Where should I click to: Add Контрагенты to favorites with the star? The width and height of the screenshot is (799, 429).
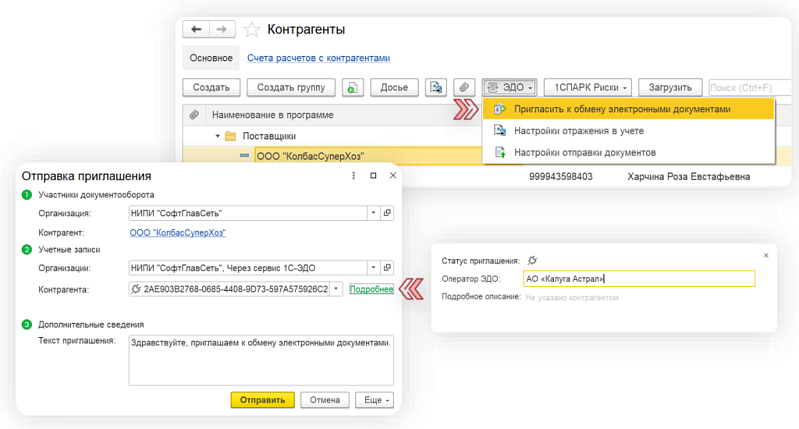(251, 30)
